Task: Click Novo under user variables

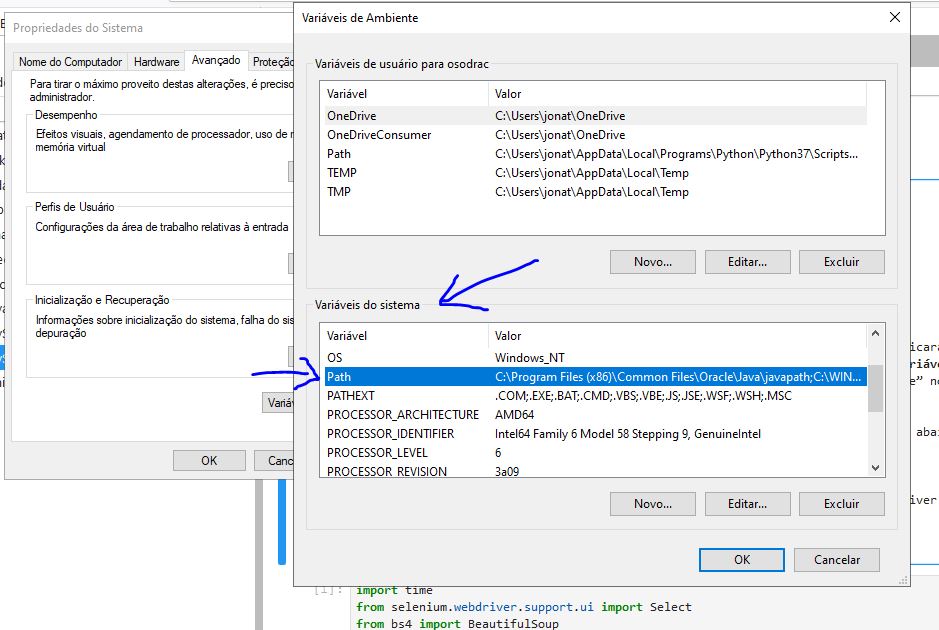Action: point(652,262)
